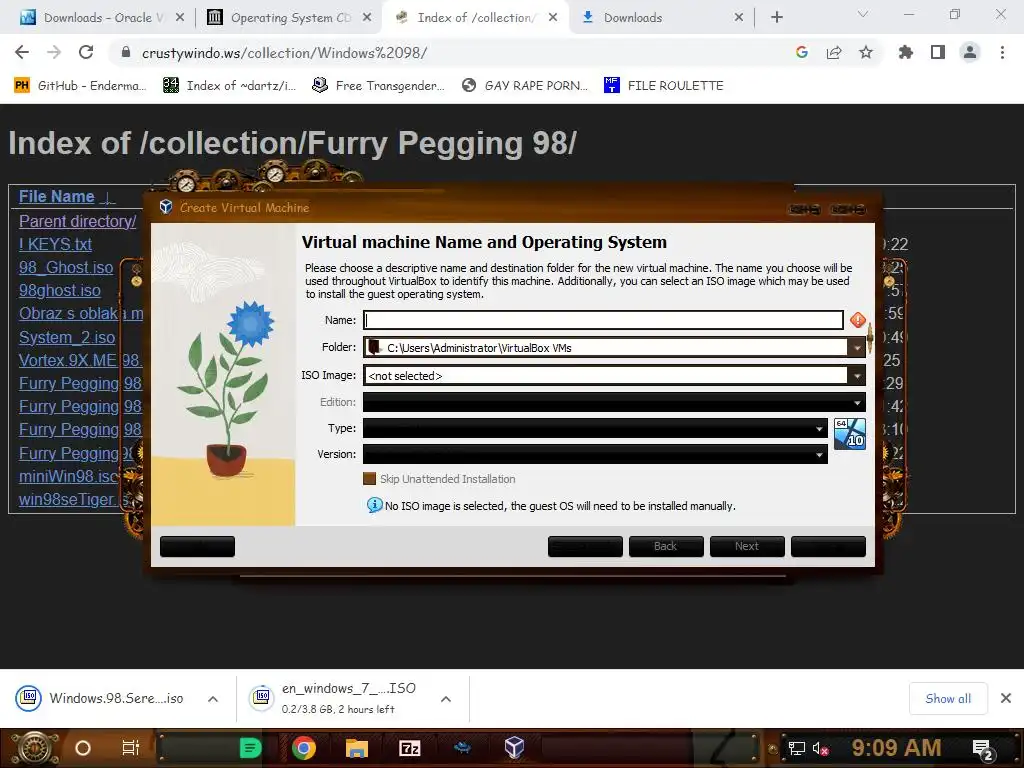Click the network tray icon
This screenshot has height=768, width=1024.
coord(796,748)
